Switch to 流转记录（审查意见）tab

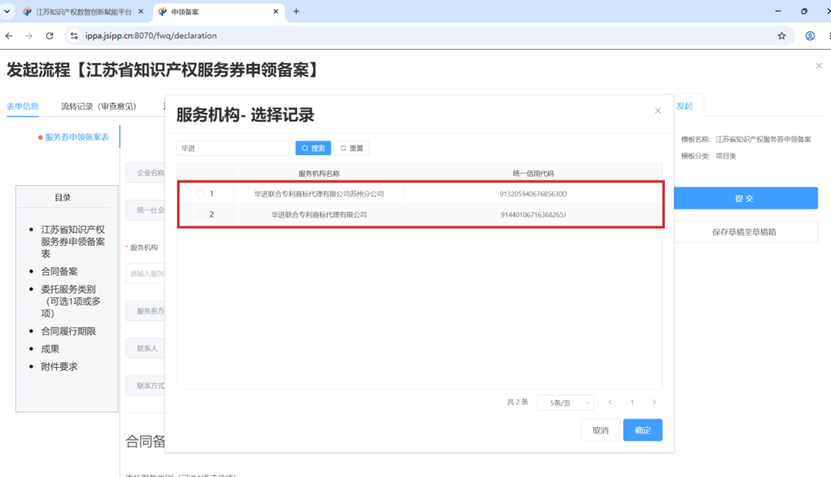99,107
